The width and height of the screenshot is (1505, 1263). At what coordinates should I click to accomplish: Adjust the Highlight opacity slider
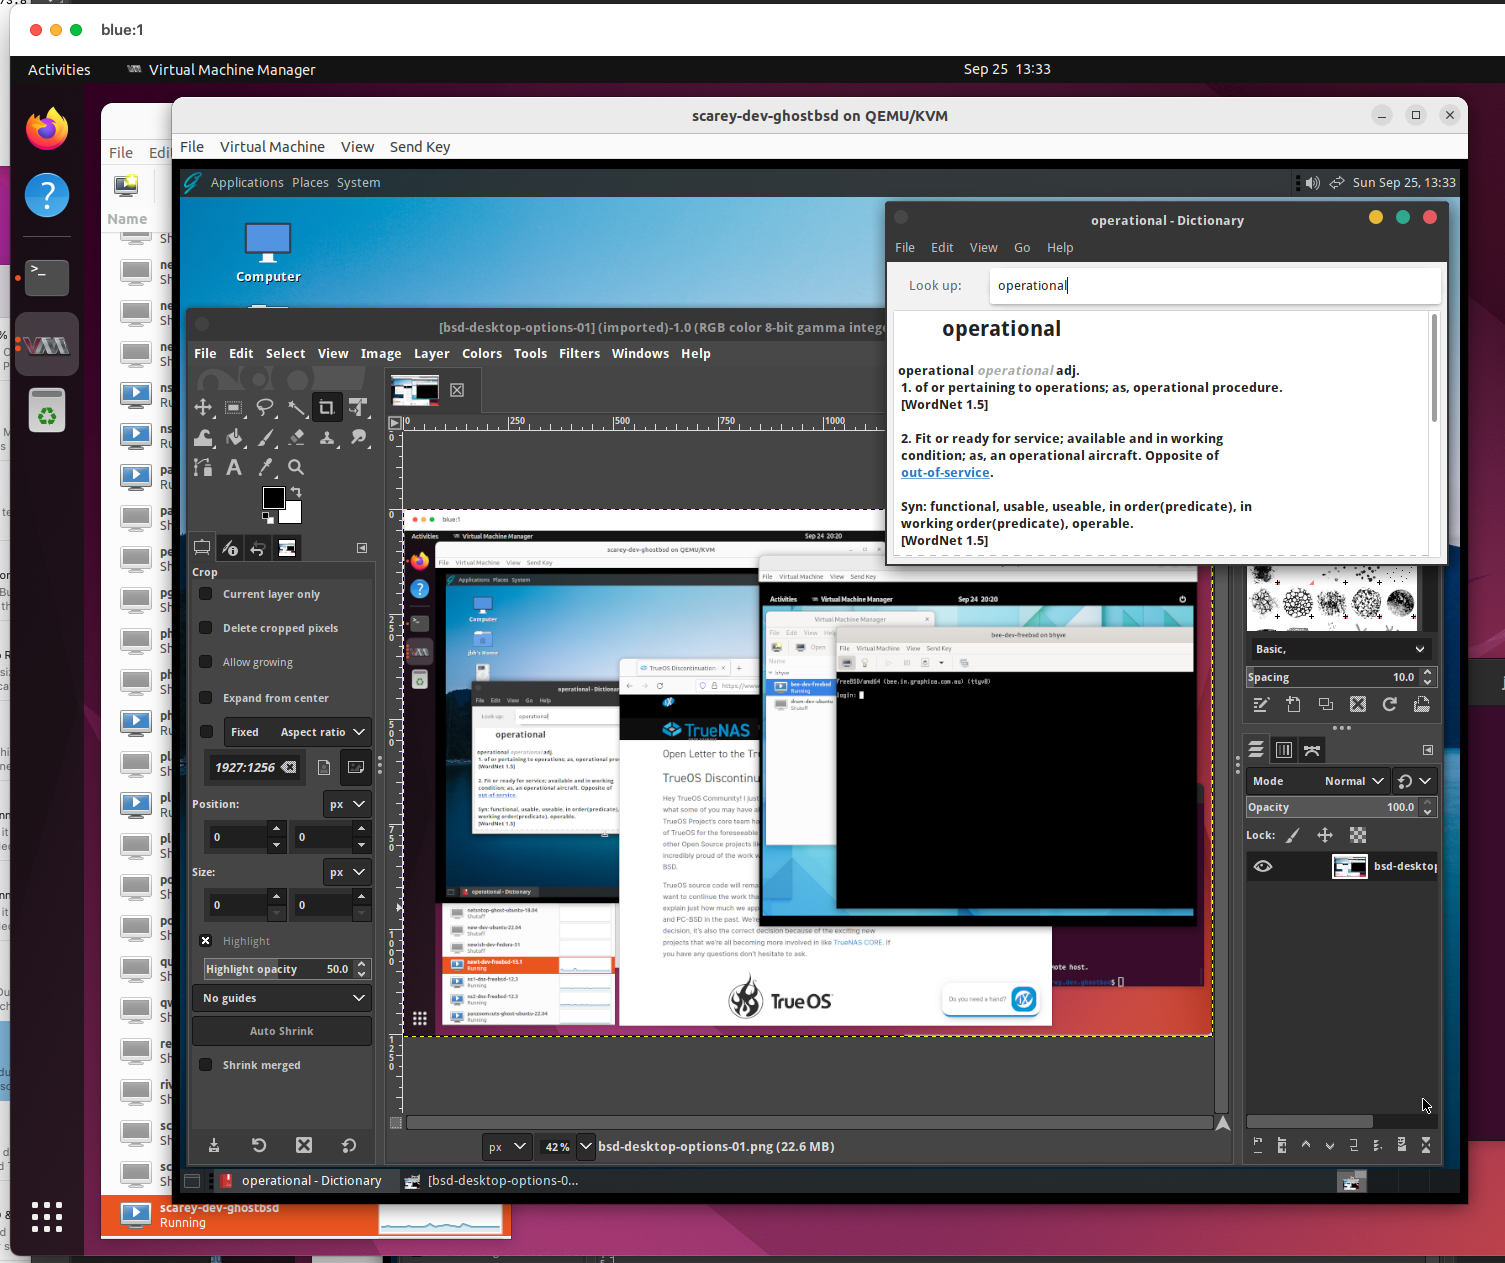point(279,969)
